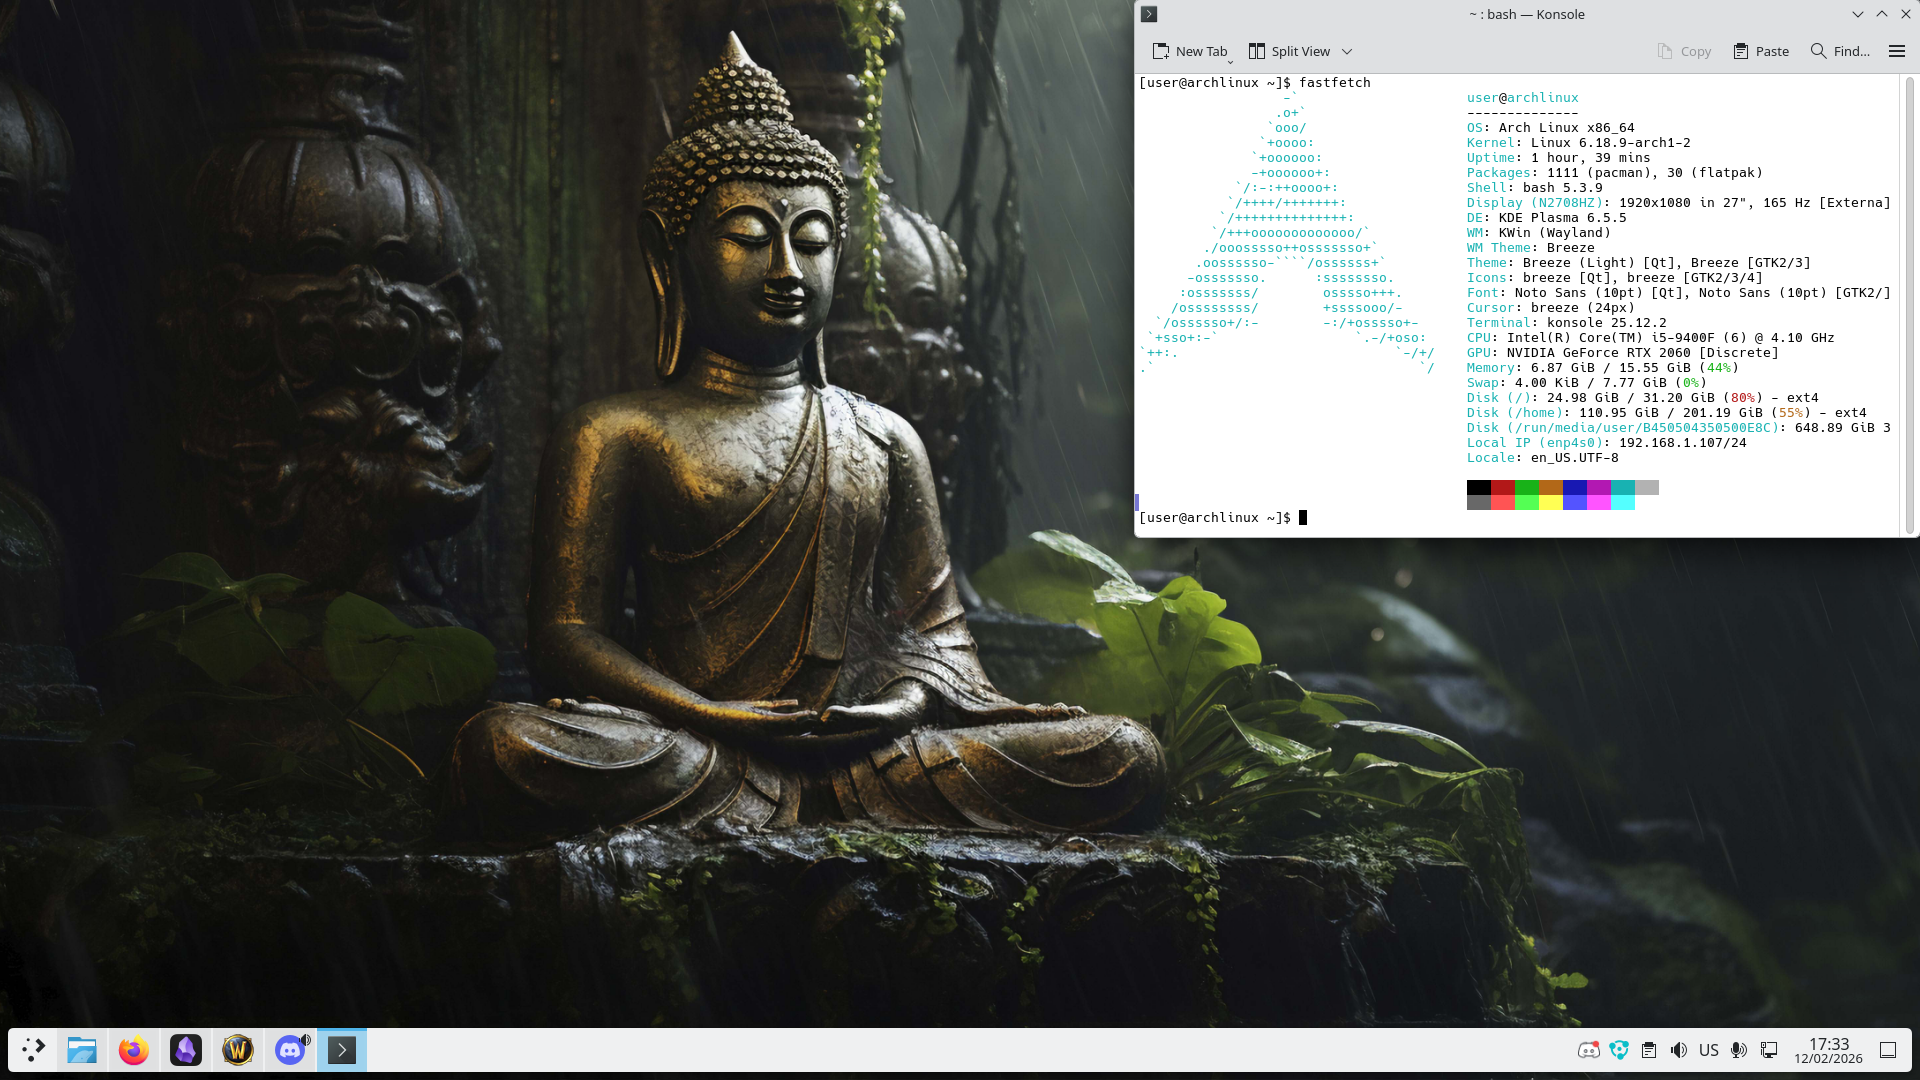
Task: Open the clipboard tray applet
Action: (x=1649, y=1050)
